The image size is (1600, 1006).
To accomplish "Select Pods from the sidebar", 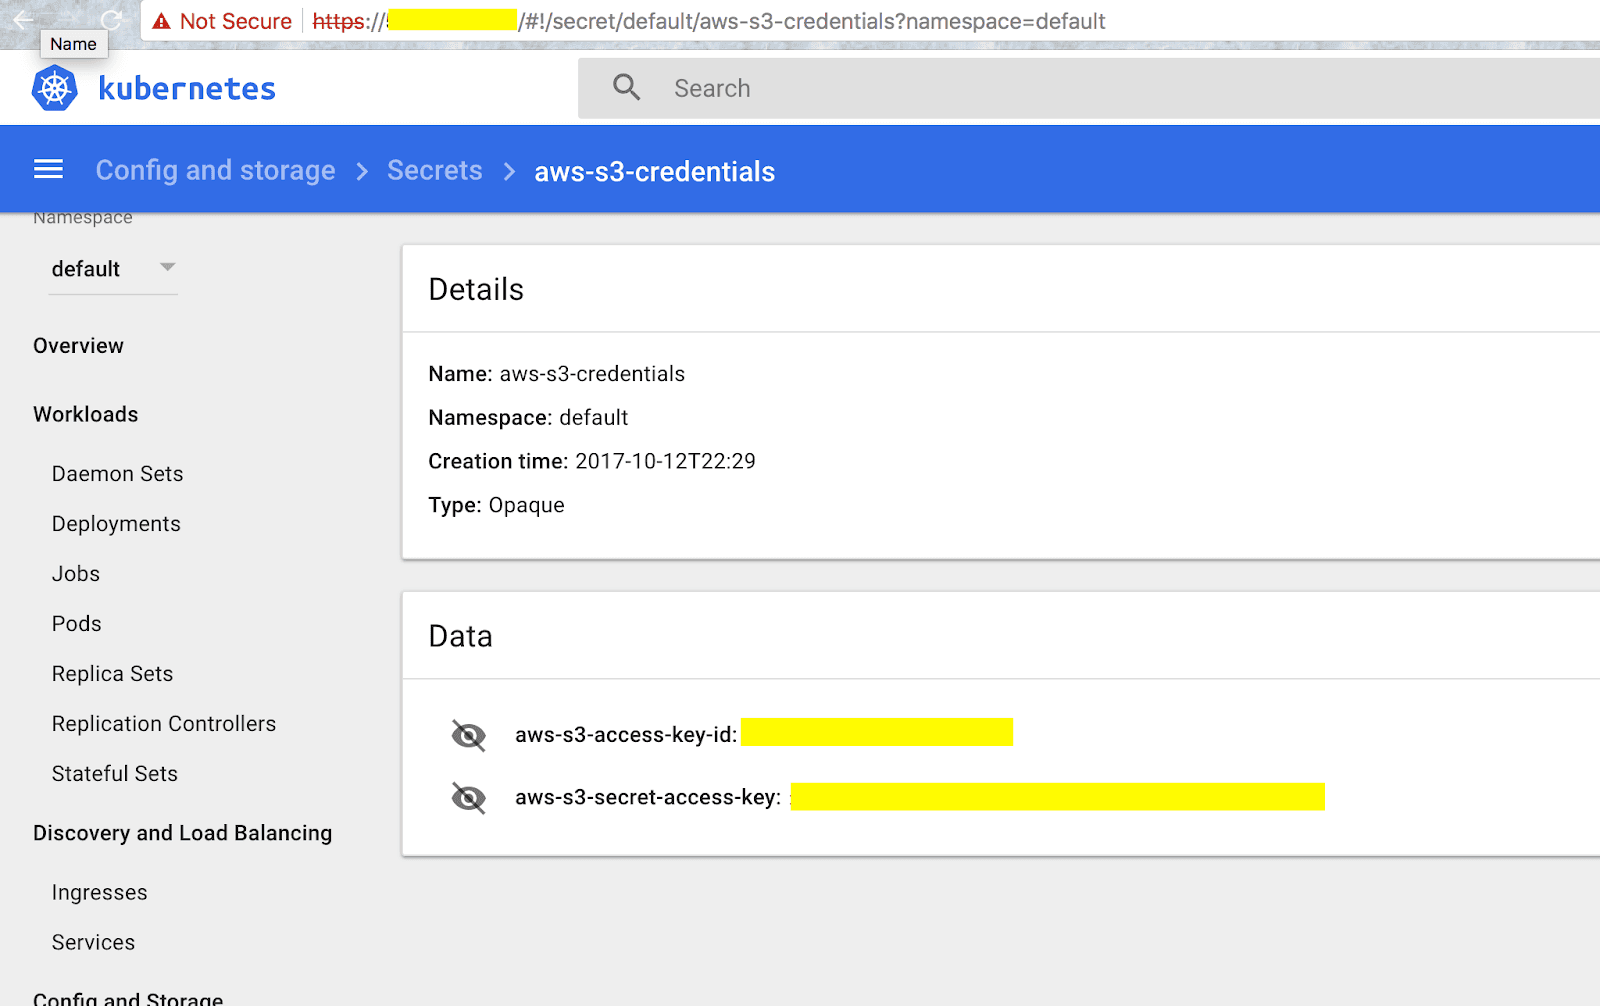I will pyautogui.click(x=76, y=623).
